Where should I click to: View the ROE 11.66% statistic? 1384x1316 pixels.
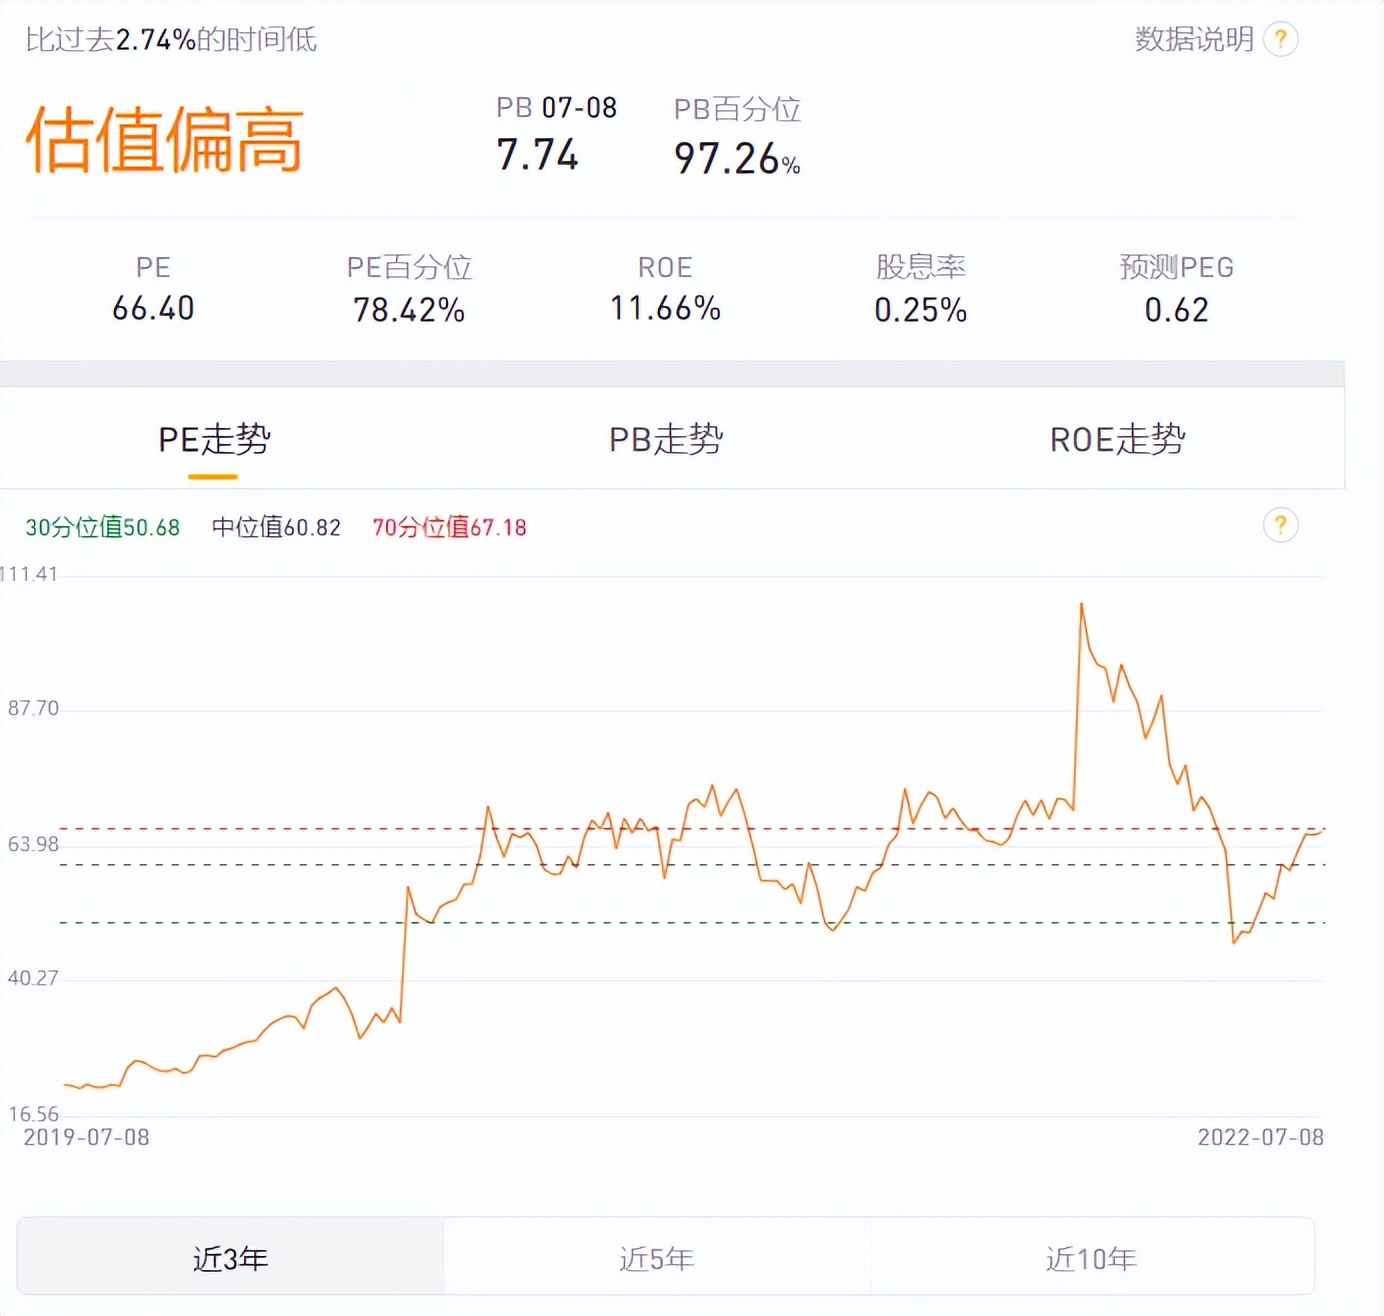tap(666, 308)
